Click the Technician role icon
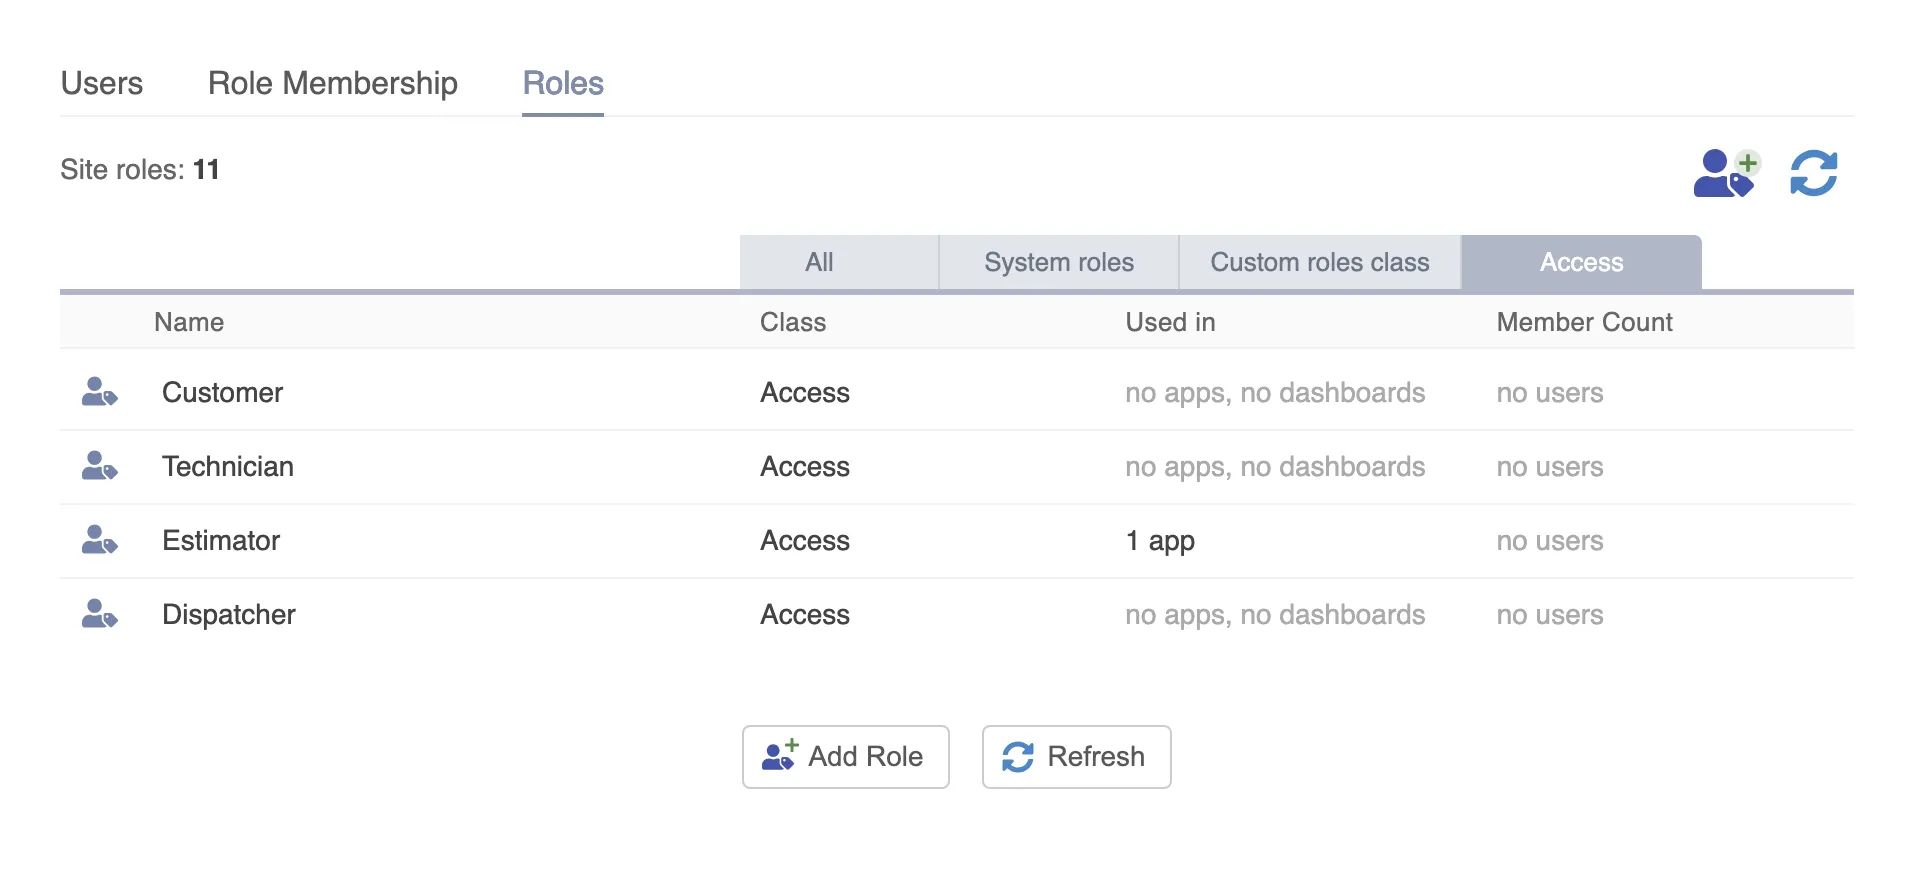Image resolution: width=1910 pixels, height=888 pixels. 99,466
